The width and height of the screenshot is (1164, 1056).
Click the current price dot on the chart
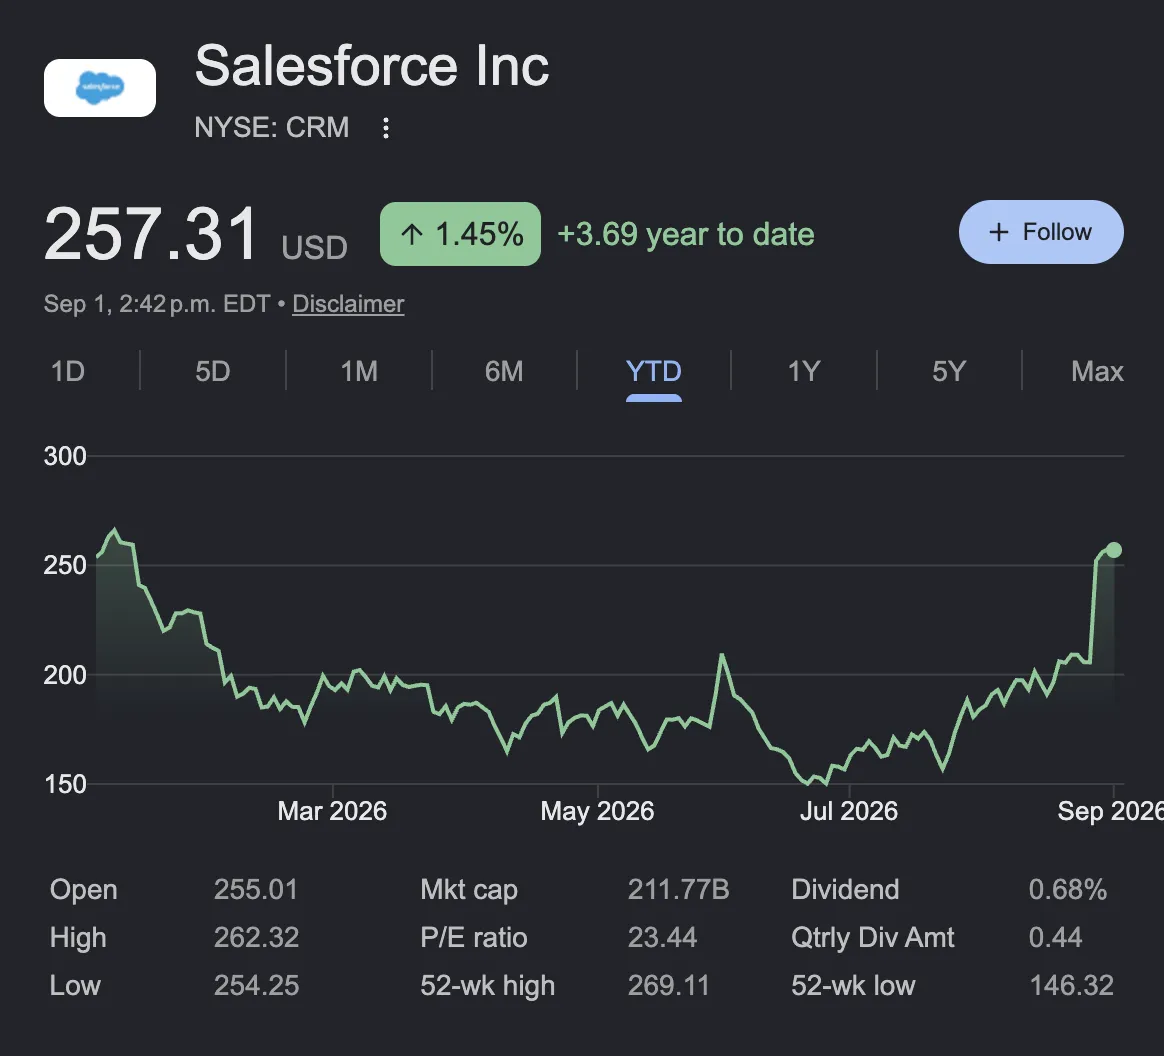pyautogui.click(x=1114, y=550)
